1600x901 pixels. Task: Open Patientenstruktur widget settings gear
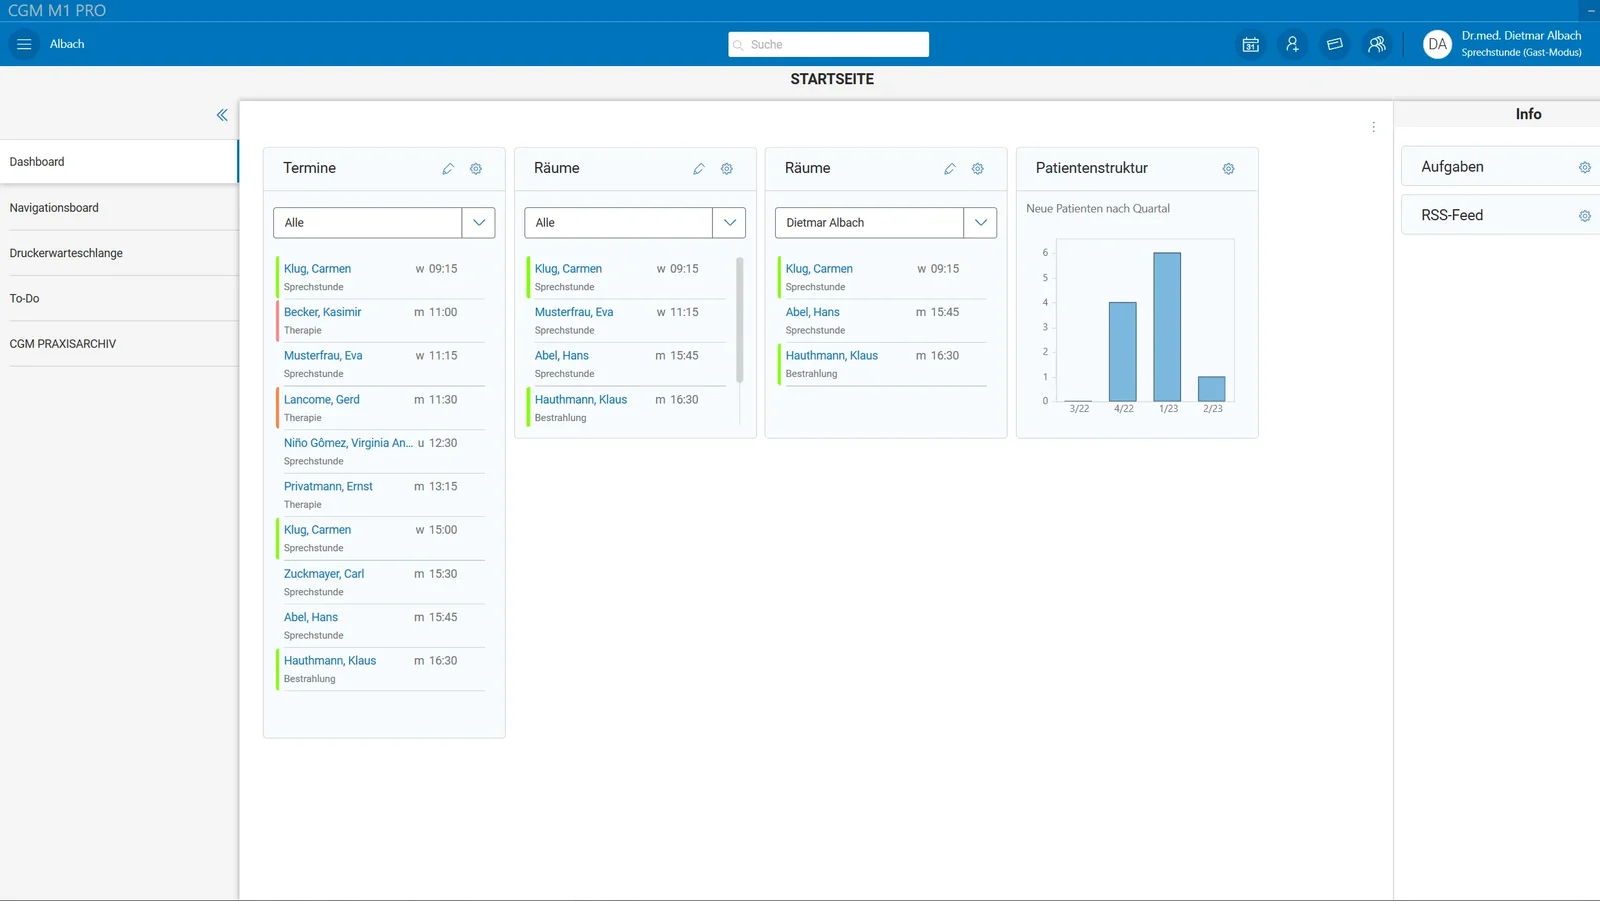pyautogui.click(x=1229, y=169)
